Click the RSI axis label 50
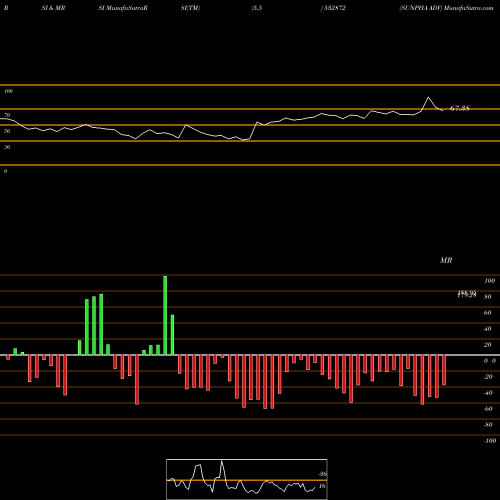Viewport: 500px width, 500px height. (7, 131)
